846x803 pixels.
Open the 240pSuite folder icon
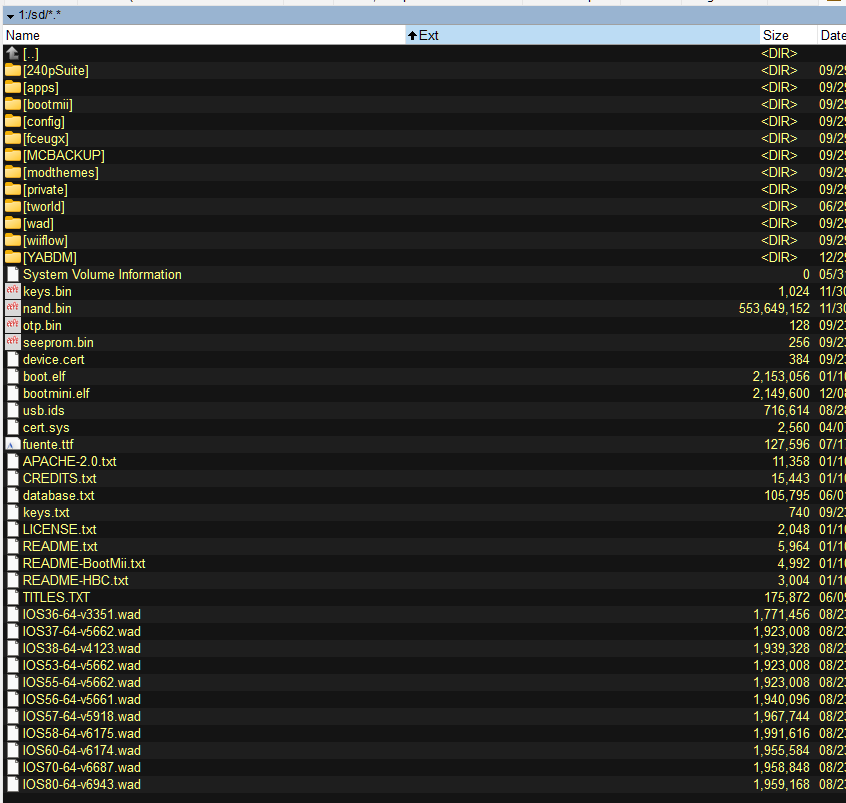[13, 71]
